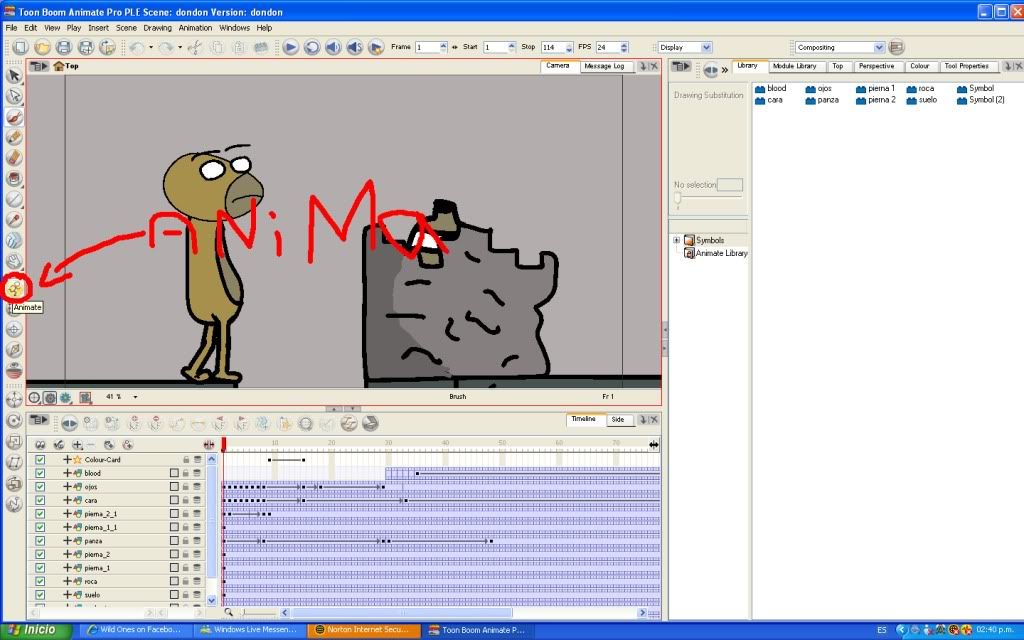Screen dimensions: 1024x640
Task: Click the New scene icon
Action: point(20,47)
